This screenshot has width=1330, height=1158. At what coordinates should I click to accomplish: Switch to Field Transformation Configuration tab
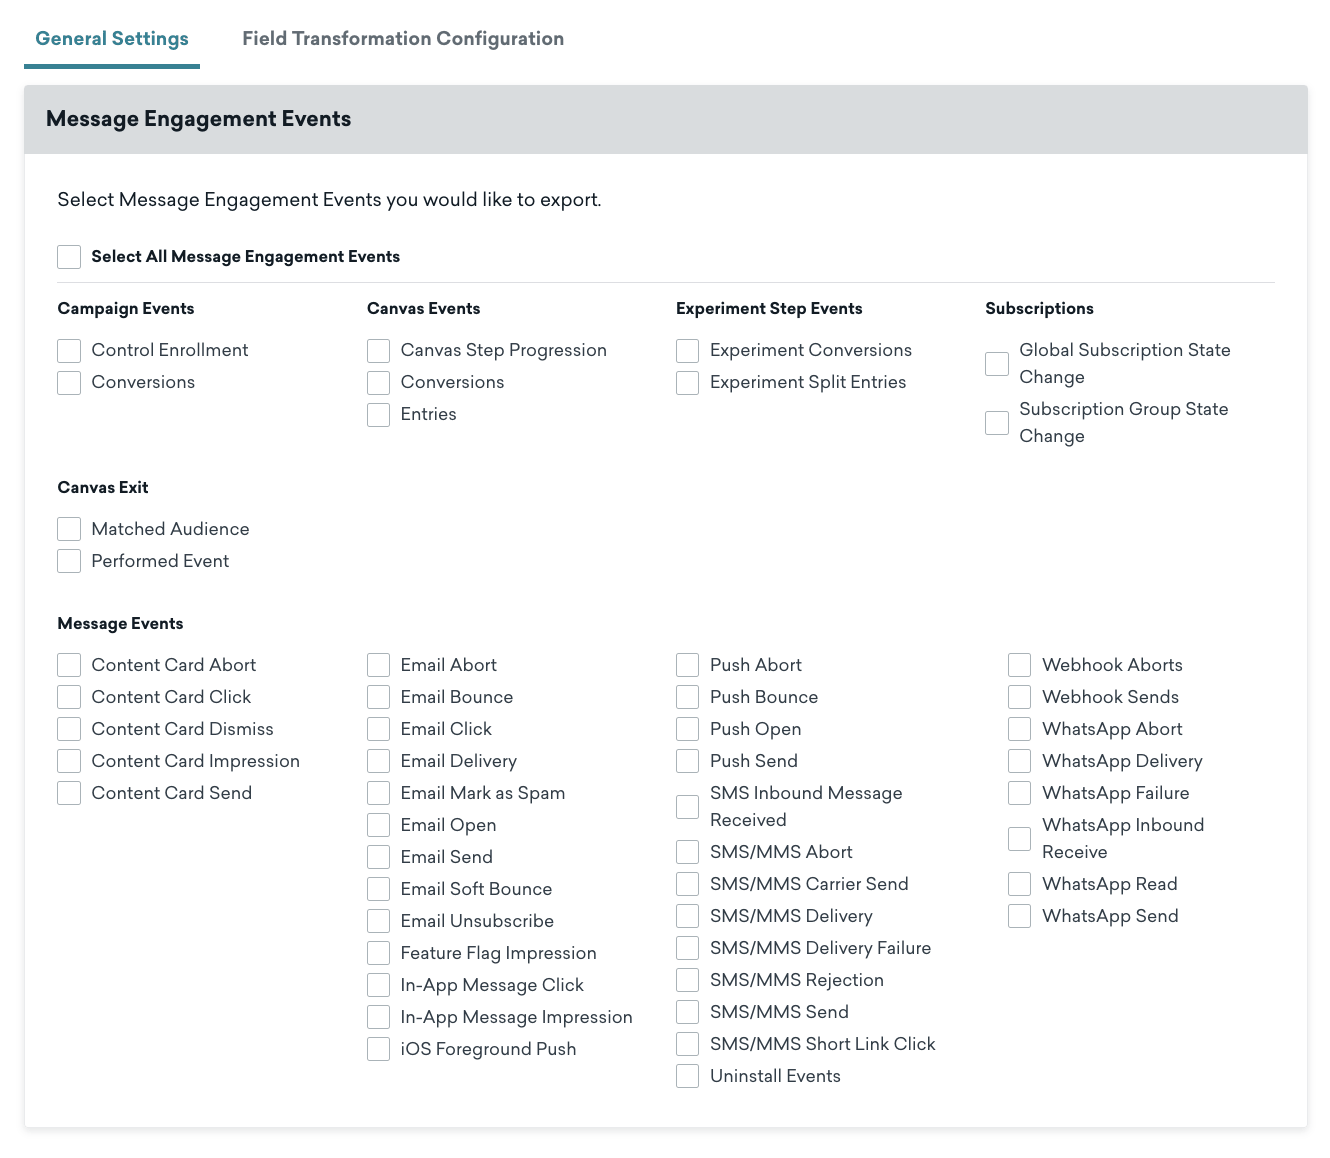[402, 38]
